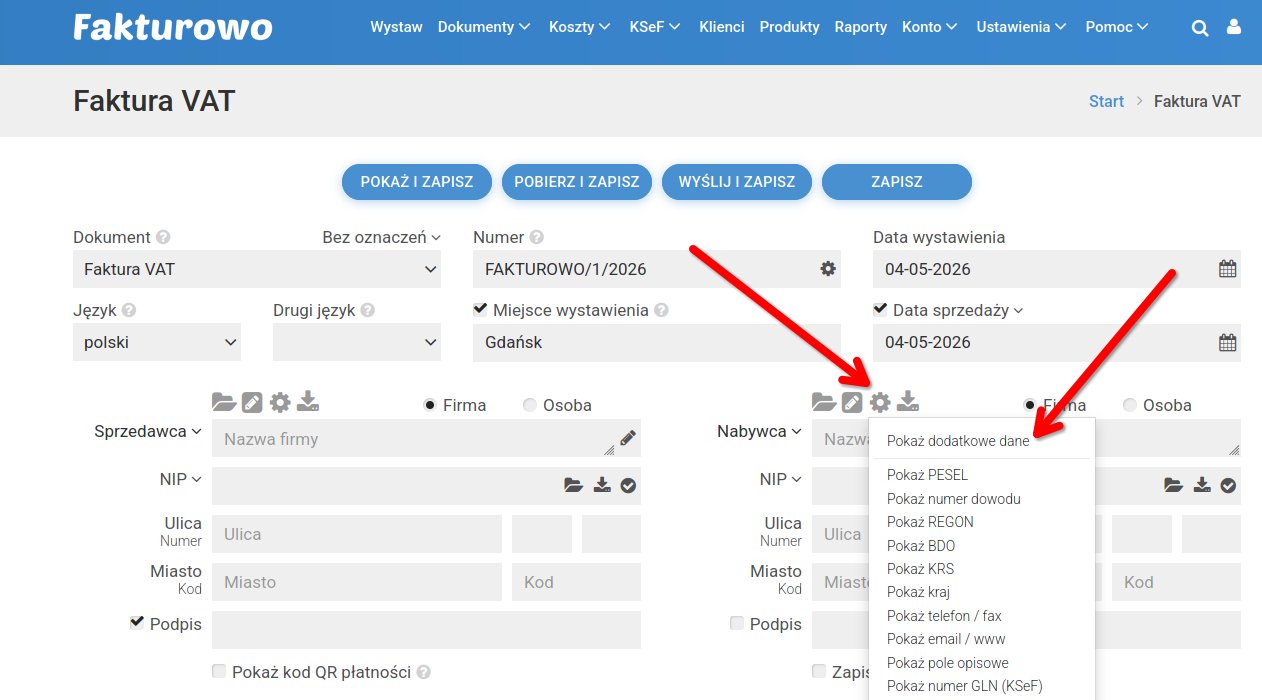1262x700 pixels.
Task: Click pencil icon inside Sprzedawca name field
Action: pyautogui.click(x=627, y=437)
